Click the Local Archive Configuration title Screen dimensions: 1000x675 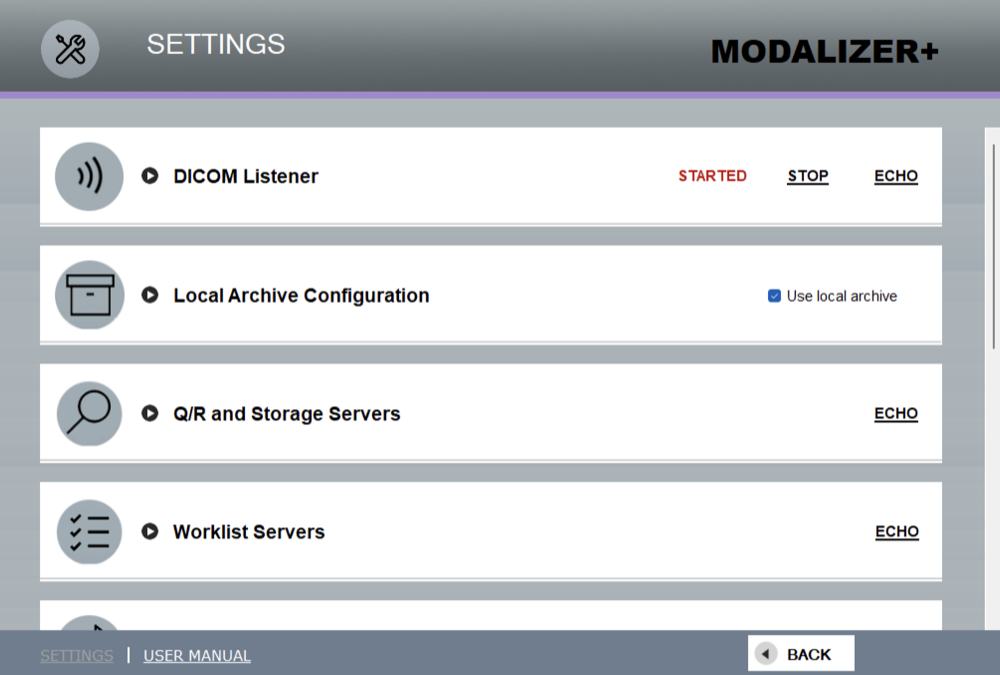point(301,295)
